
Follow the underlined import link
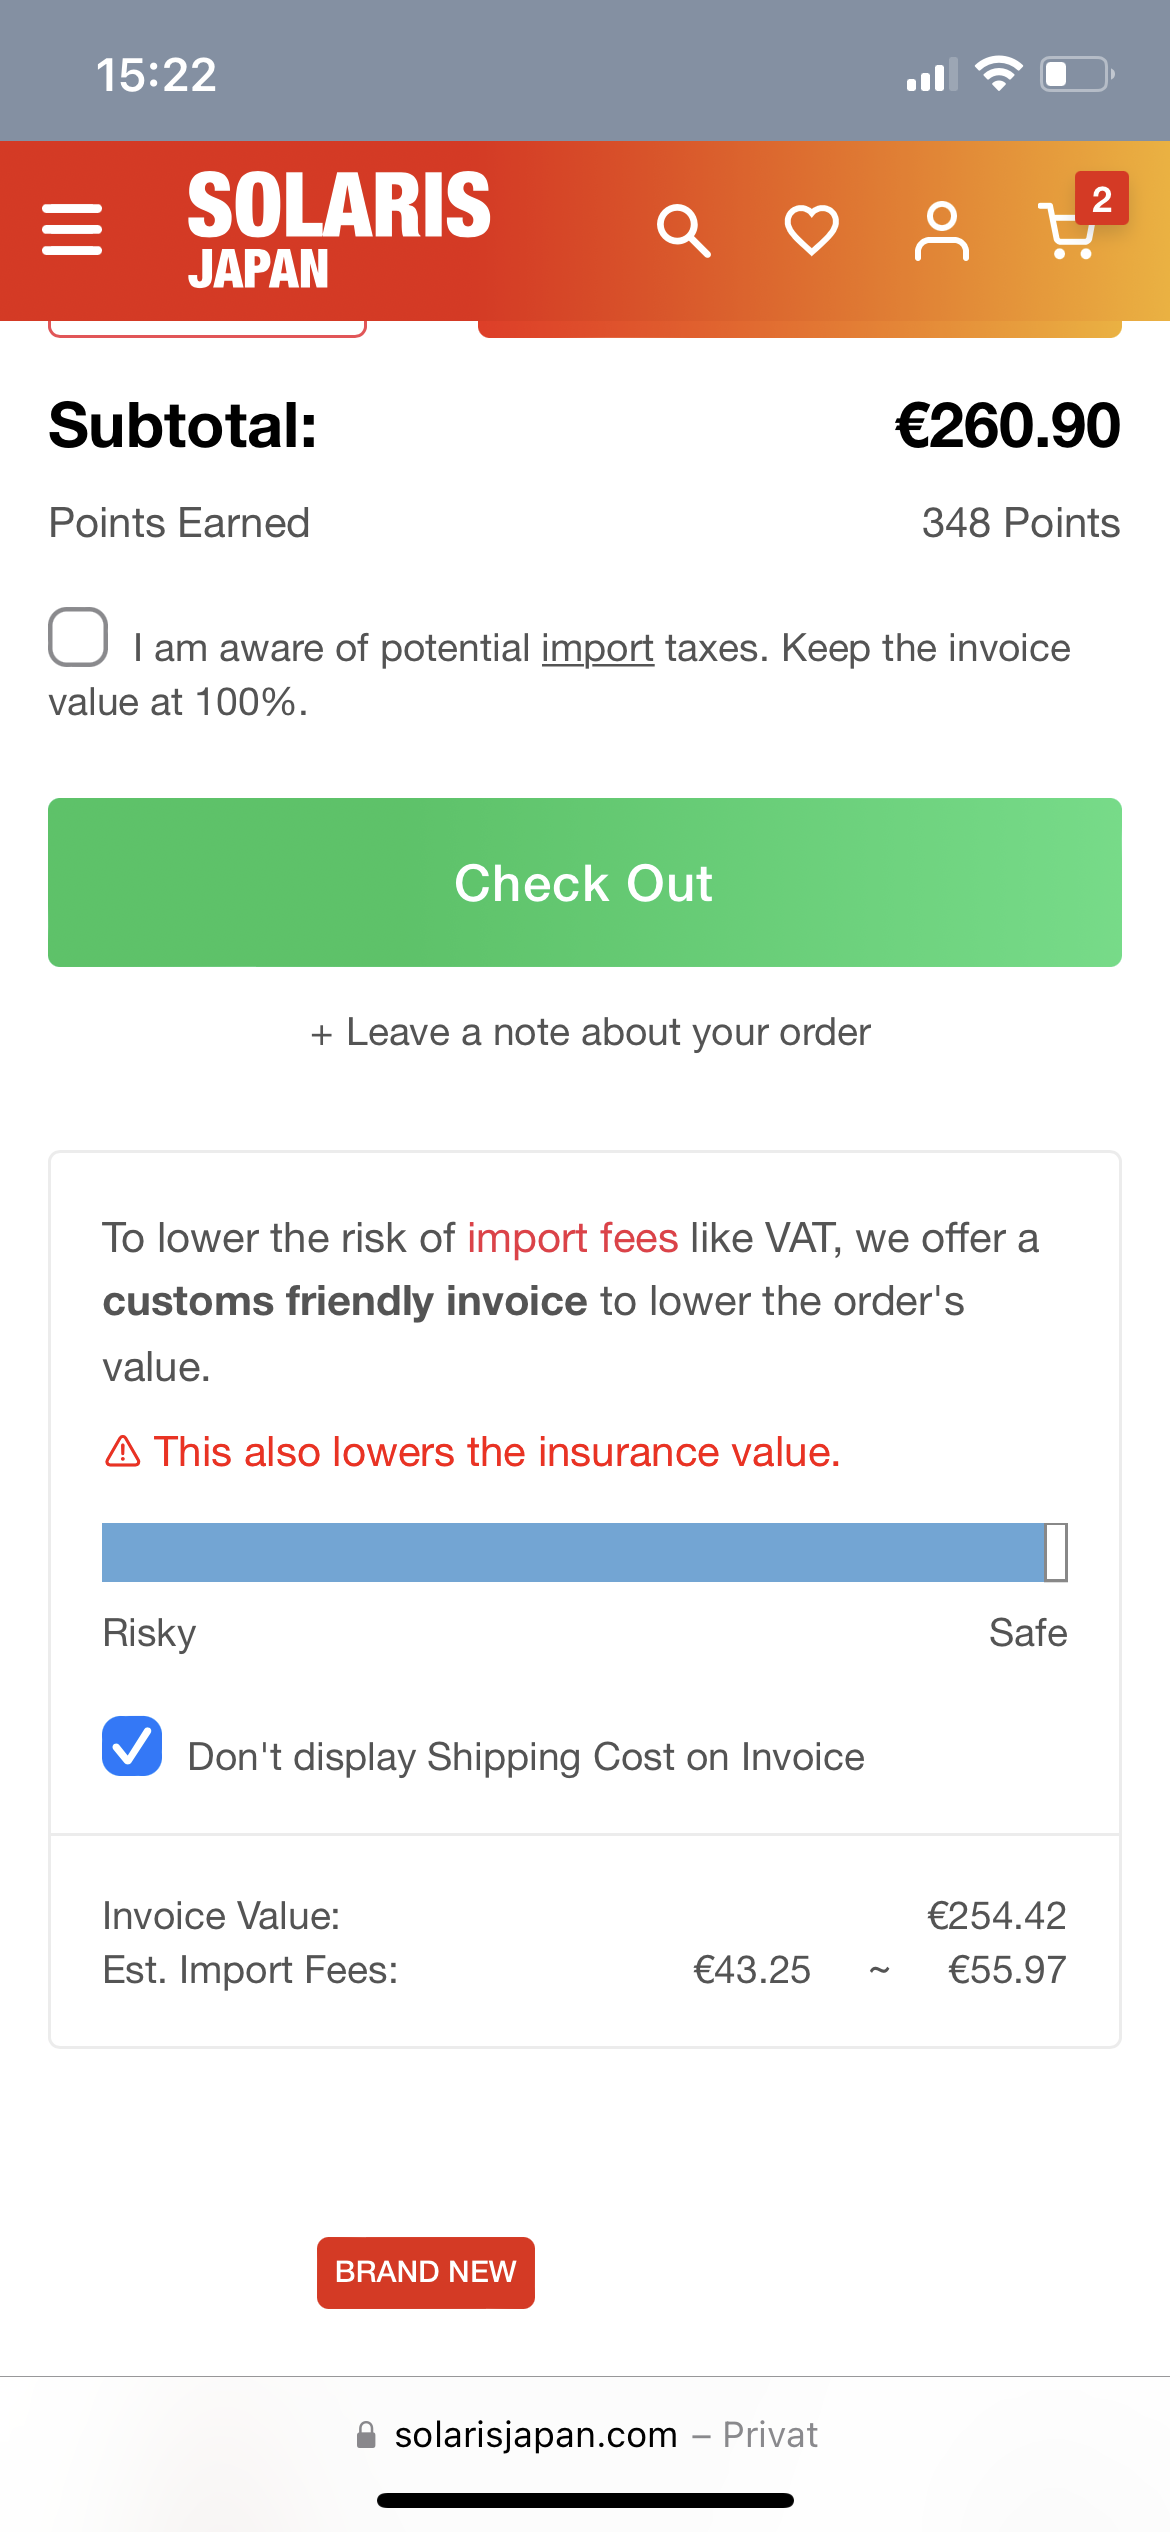pyautogui.click(x=597, y=648)
